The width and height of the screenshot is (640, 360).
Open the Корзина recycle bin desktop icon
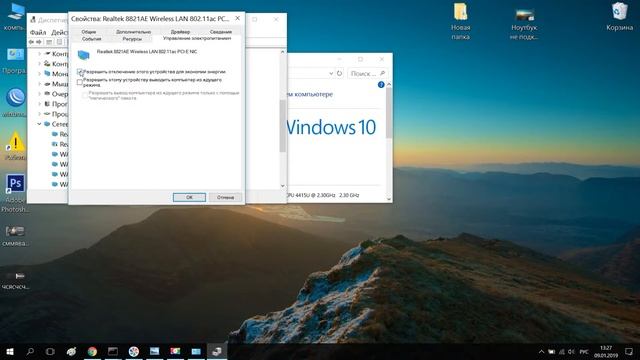coord(619,17)
